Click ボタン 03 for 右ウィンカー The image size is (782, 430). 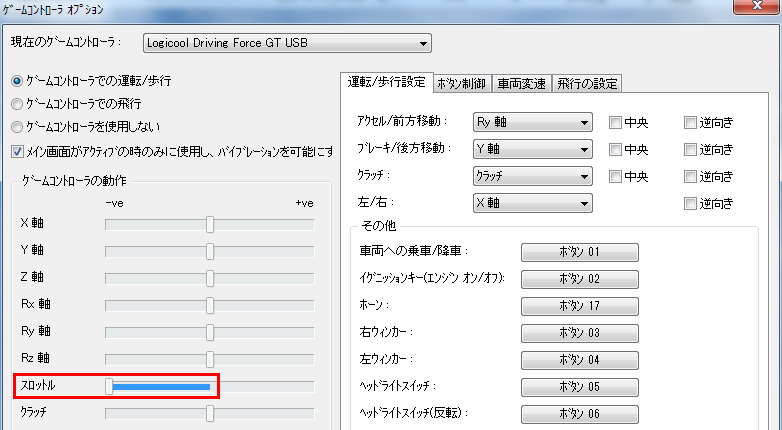click(x=580, y=333)
